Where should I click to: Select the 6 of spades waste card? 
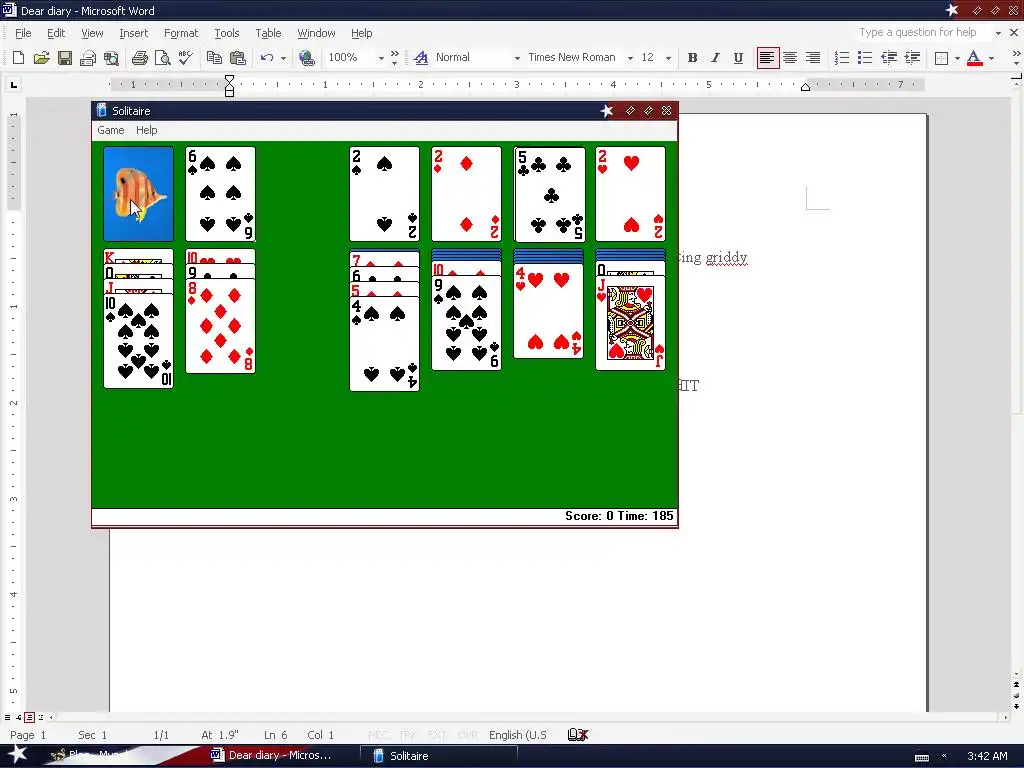tap(220, 194)
